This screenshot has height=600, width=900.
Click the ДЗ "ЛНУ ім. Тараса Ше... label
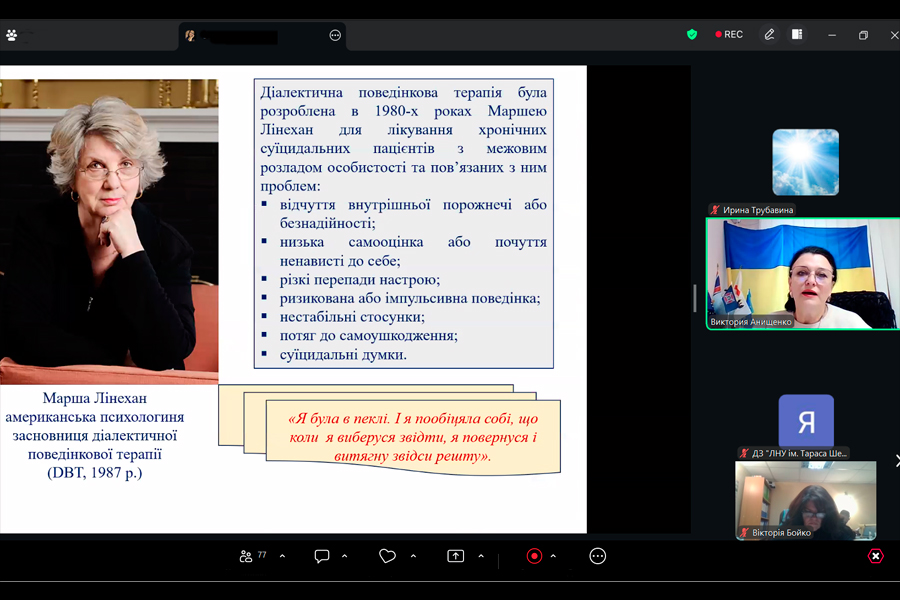tap(799, 454)
